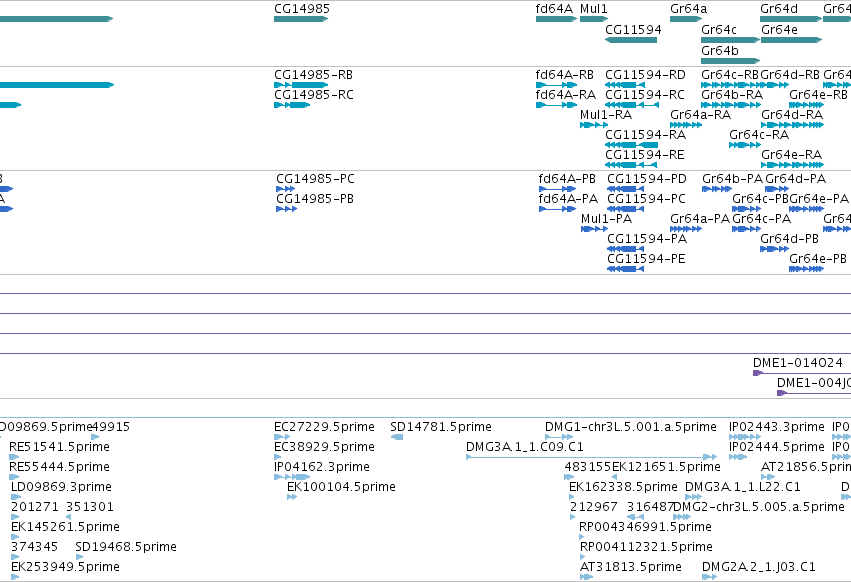Click the Gr64a gene label
The image size is (851, 582).
(688, 9)
